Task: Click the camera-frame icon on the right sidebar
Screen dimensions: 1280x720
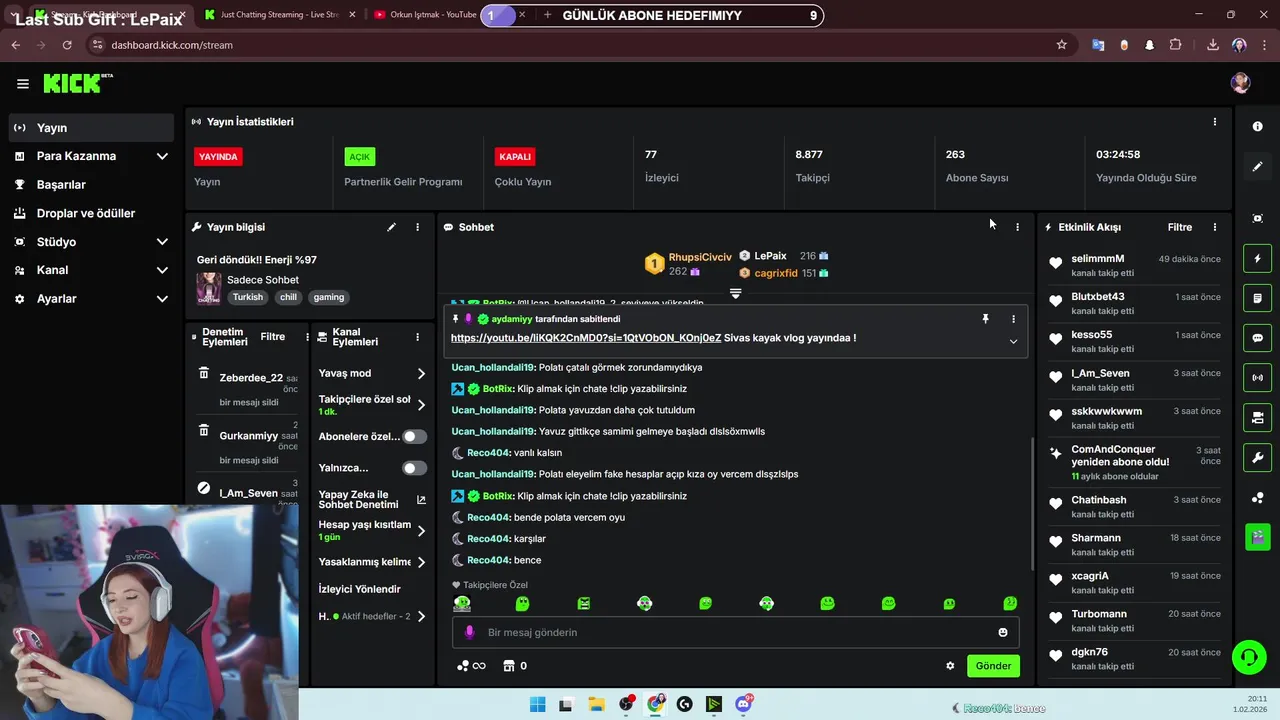Action: pos(1257,218)
